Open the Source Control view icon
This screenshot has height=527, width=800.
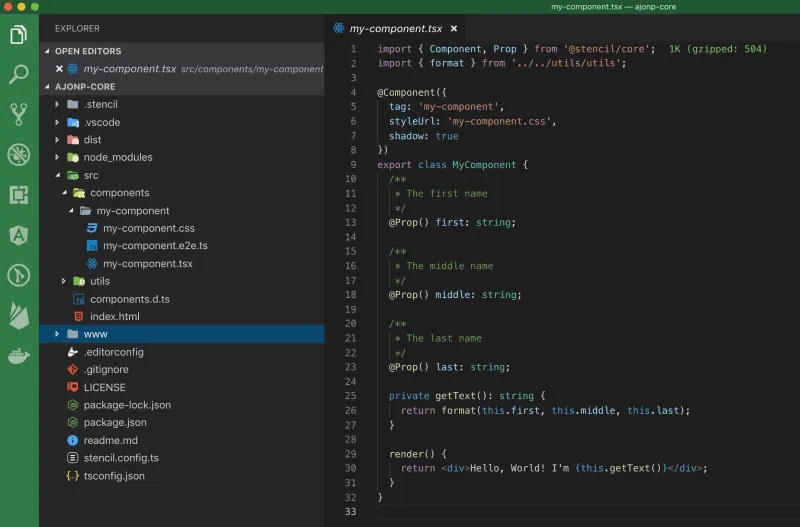click(18, 113)
